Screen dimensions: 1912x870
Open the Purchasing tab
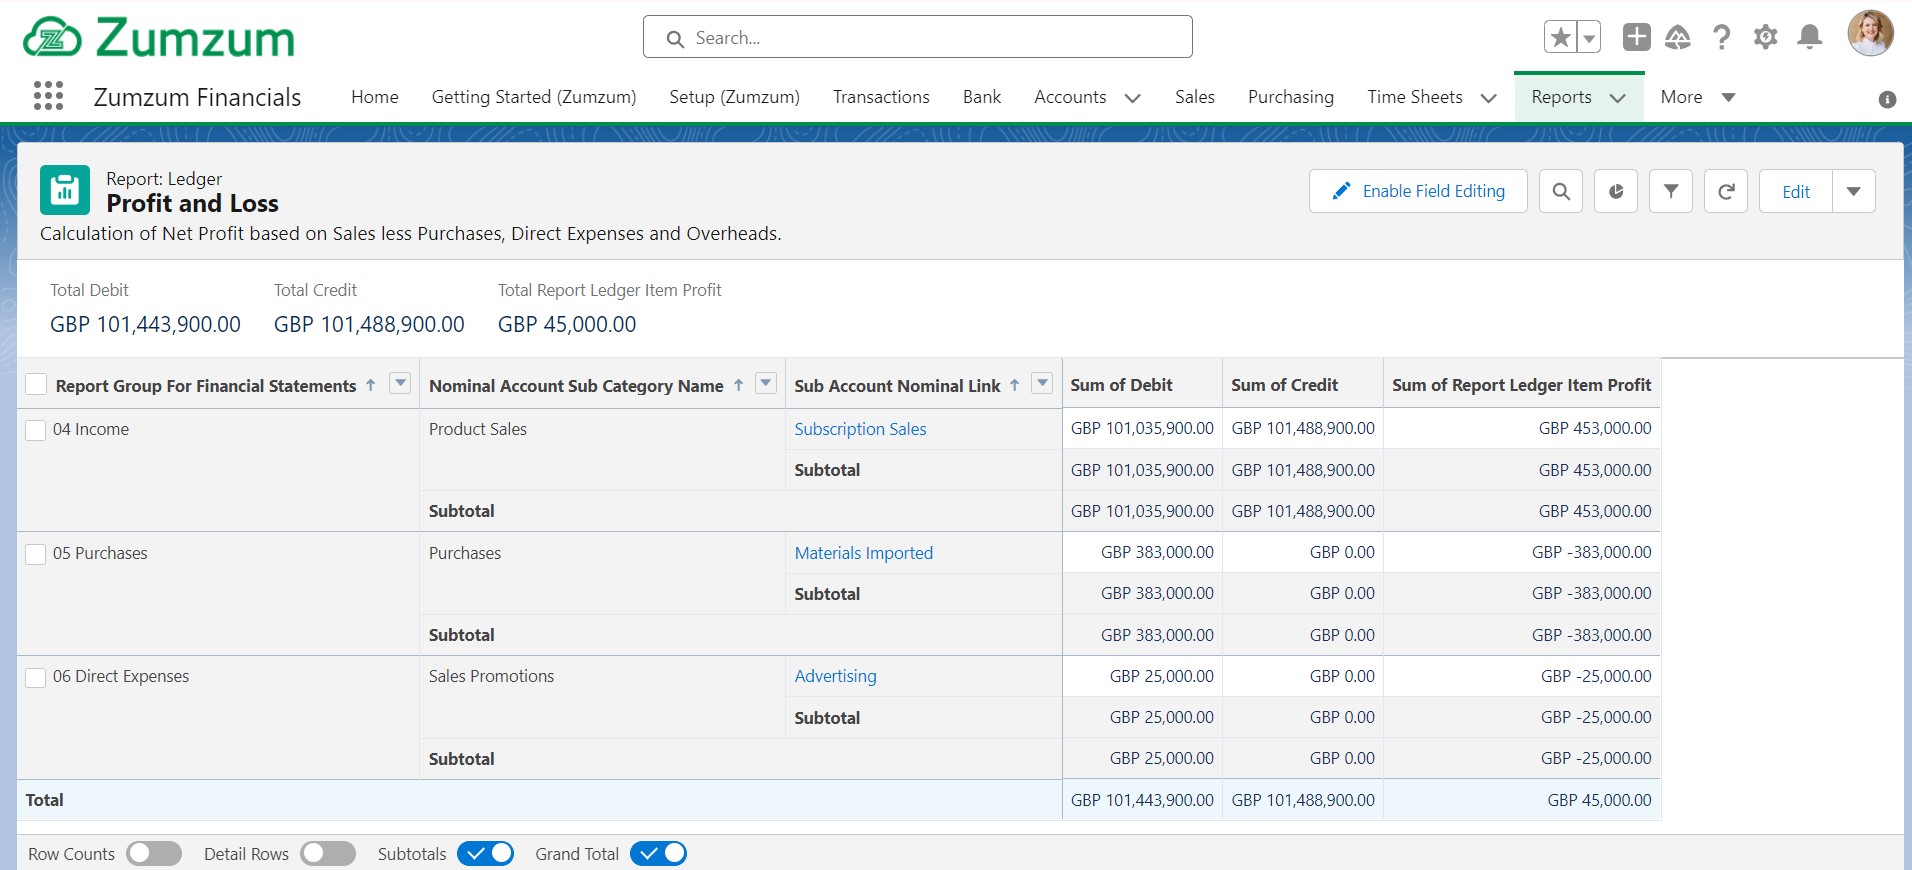point(1291,97)
